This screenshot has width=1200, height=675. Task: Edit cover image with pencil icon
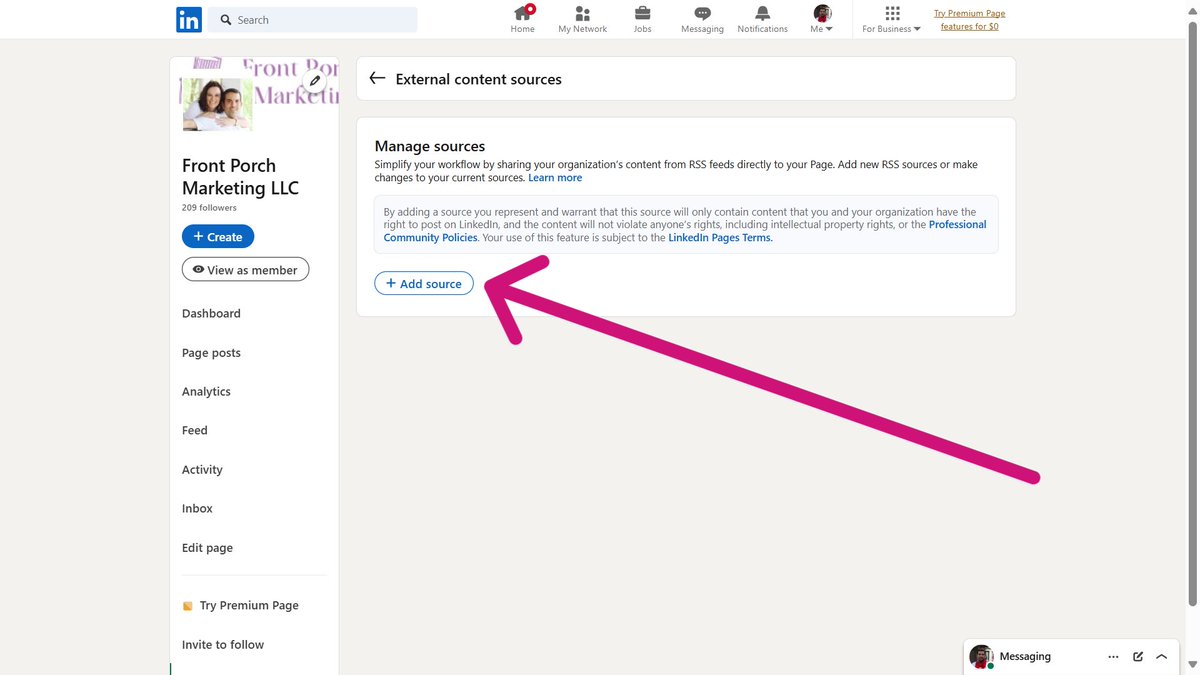(315, 81)
